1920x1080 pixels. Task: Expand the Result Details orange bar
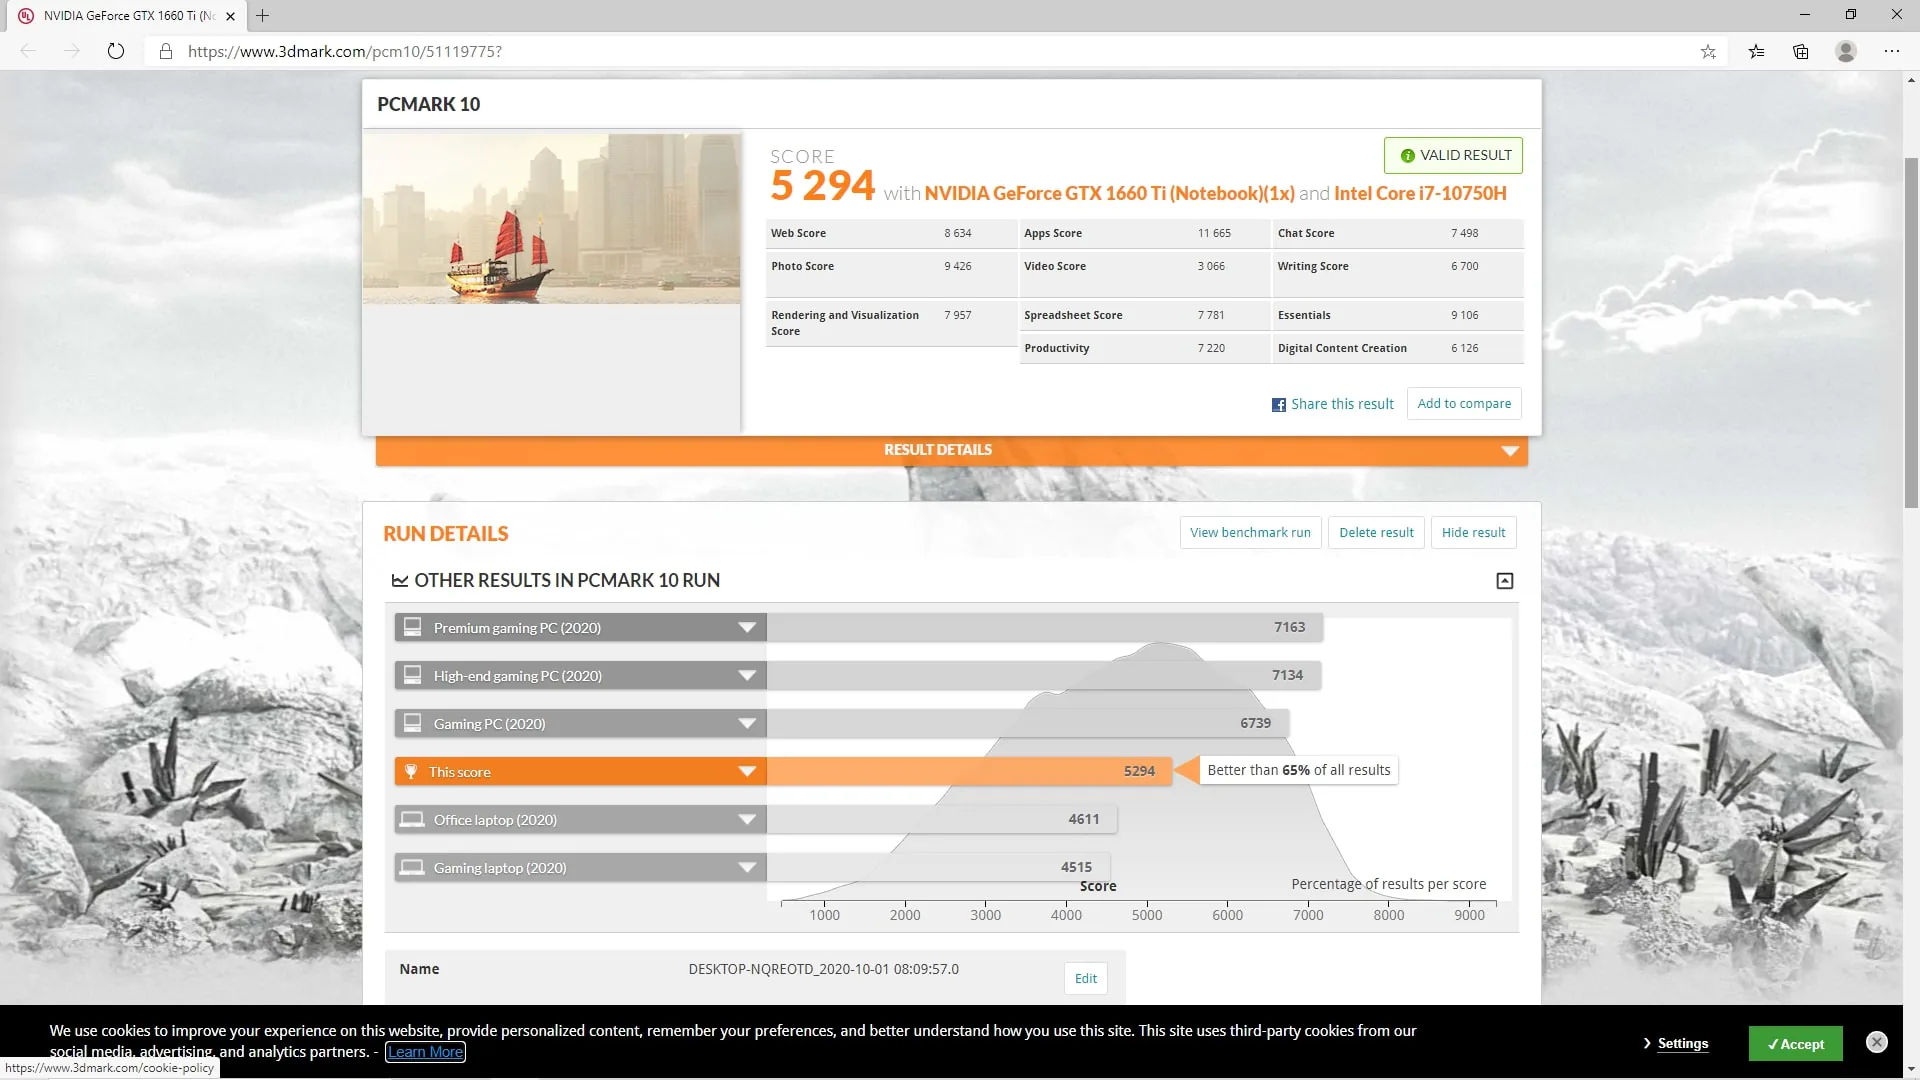pyautogui.click(x=951, y=450)
